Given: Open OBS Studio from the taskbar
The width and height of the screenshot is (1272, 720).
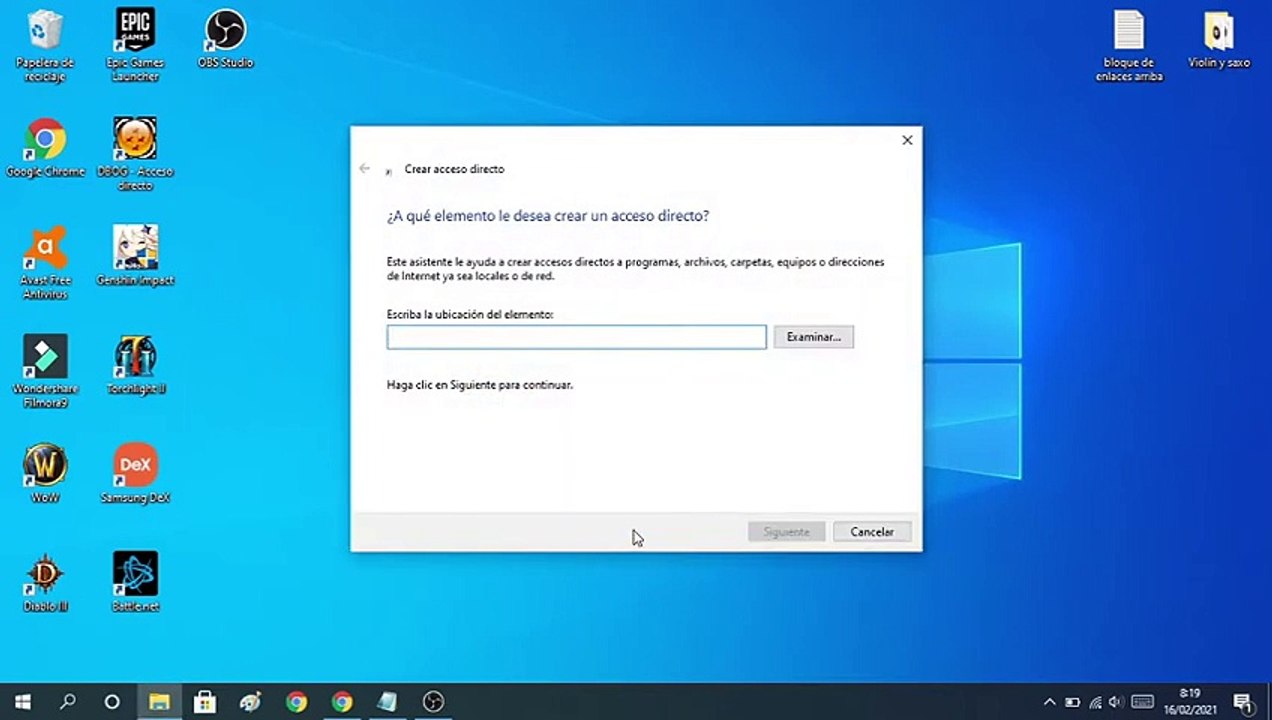Looking at the screenshot, I should click(433, 702).
